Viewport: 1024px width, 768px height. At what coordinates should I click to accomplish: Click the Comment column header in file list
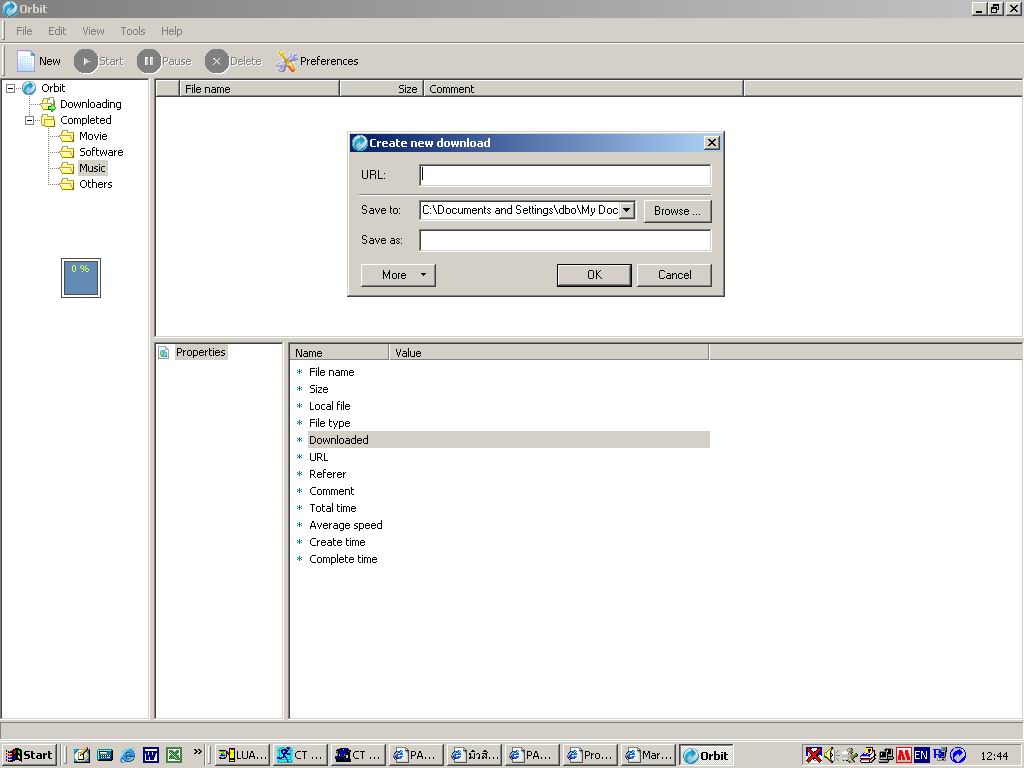point(583,89)
